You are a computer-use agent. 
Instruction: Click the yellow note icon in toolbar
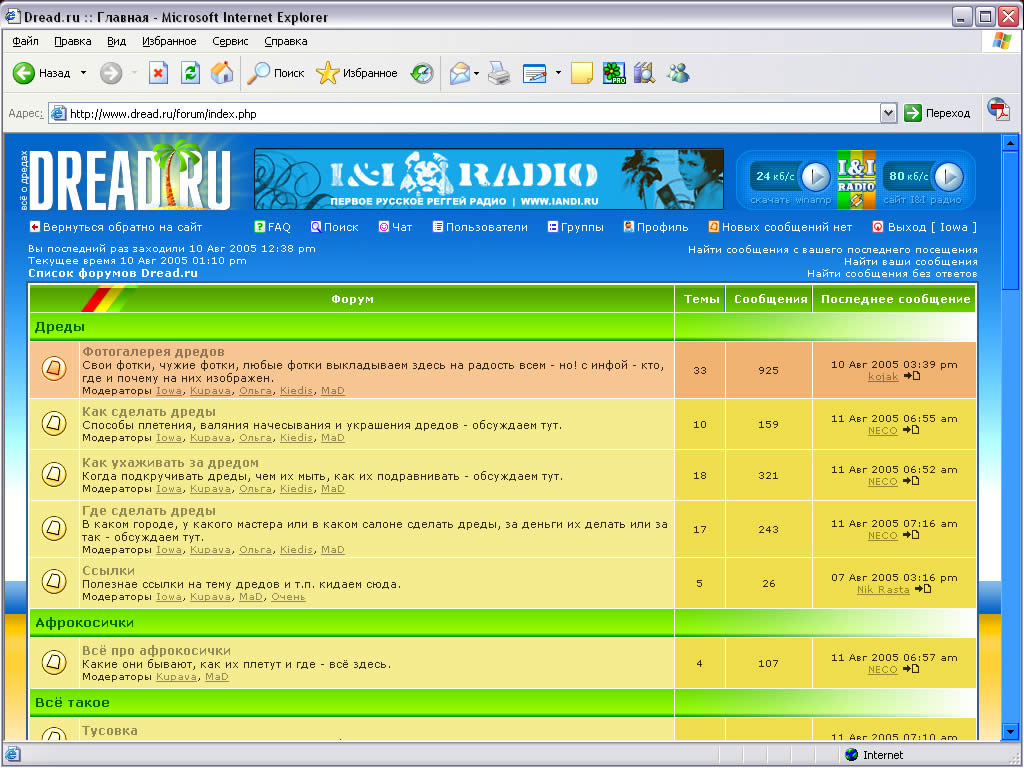581,73
